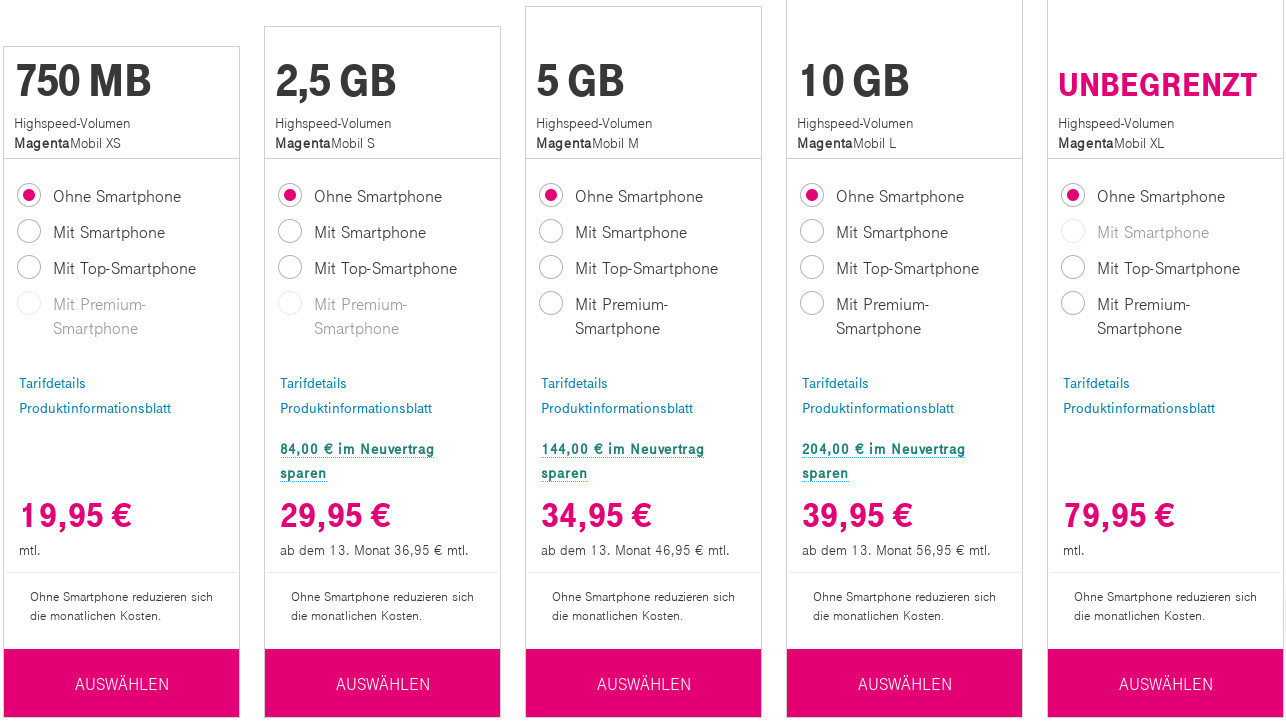Click AUSWÄHLEN for the UNBEGRENZT plan
Screen dimensions: 1286x723
[x=1165, y=683]
